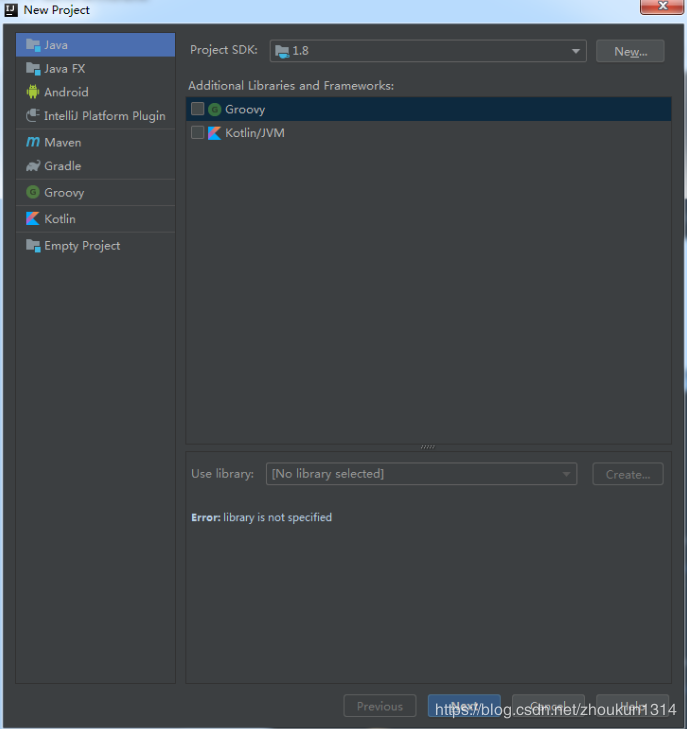This screenshot has width=687, height=729.
Task: Click the splitter handle above Use library
Action: [x=428, y=447]
